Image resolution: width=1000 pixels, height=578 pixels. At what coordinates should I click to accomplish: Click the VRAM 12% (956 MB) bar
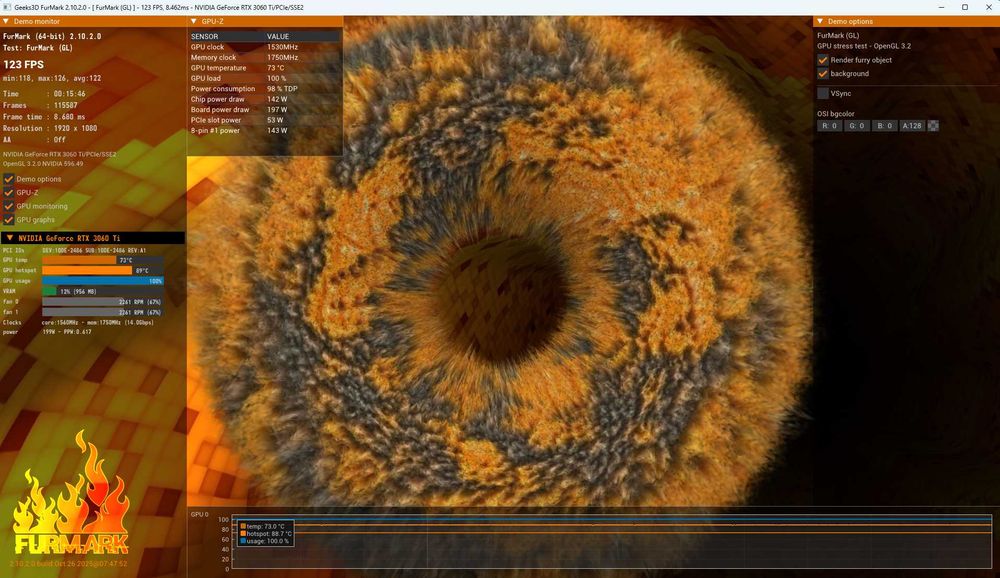click(103, 291)
